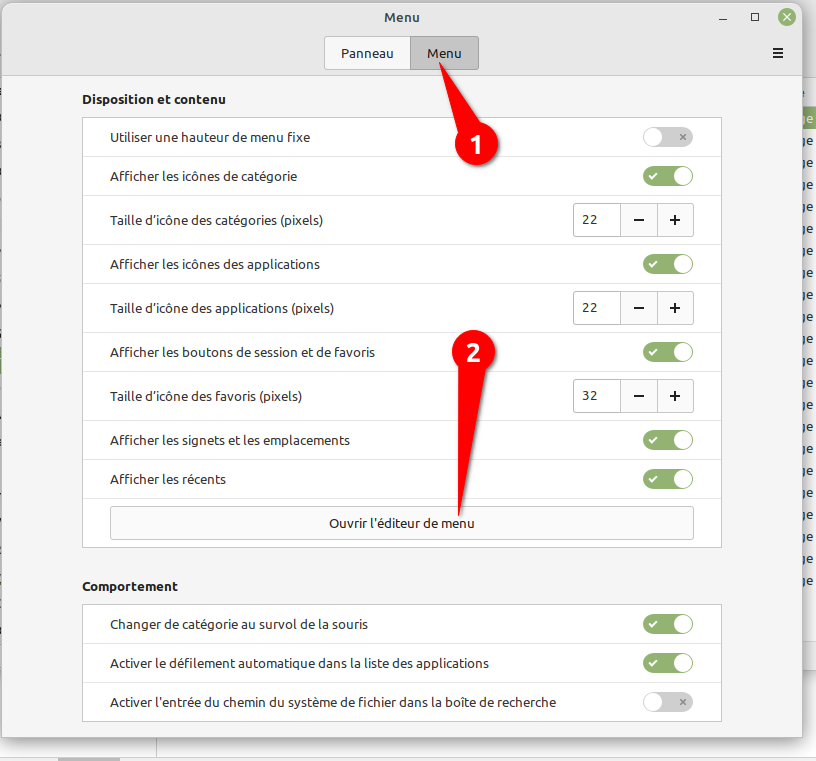Decrease favorites icon size with minus
This screenshot has width=816, height=761.
pyautogui.click(x=639, y=396)
